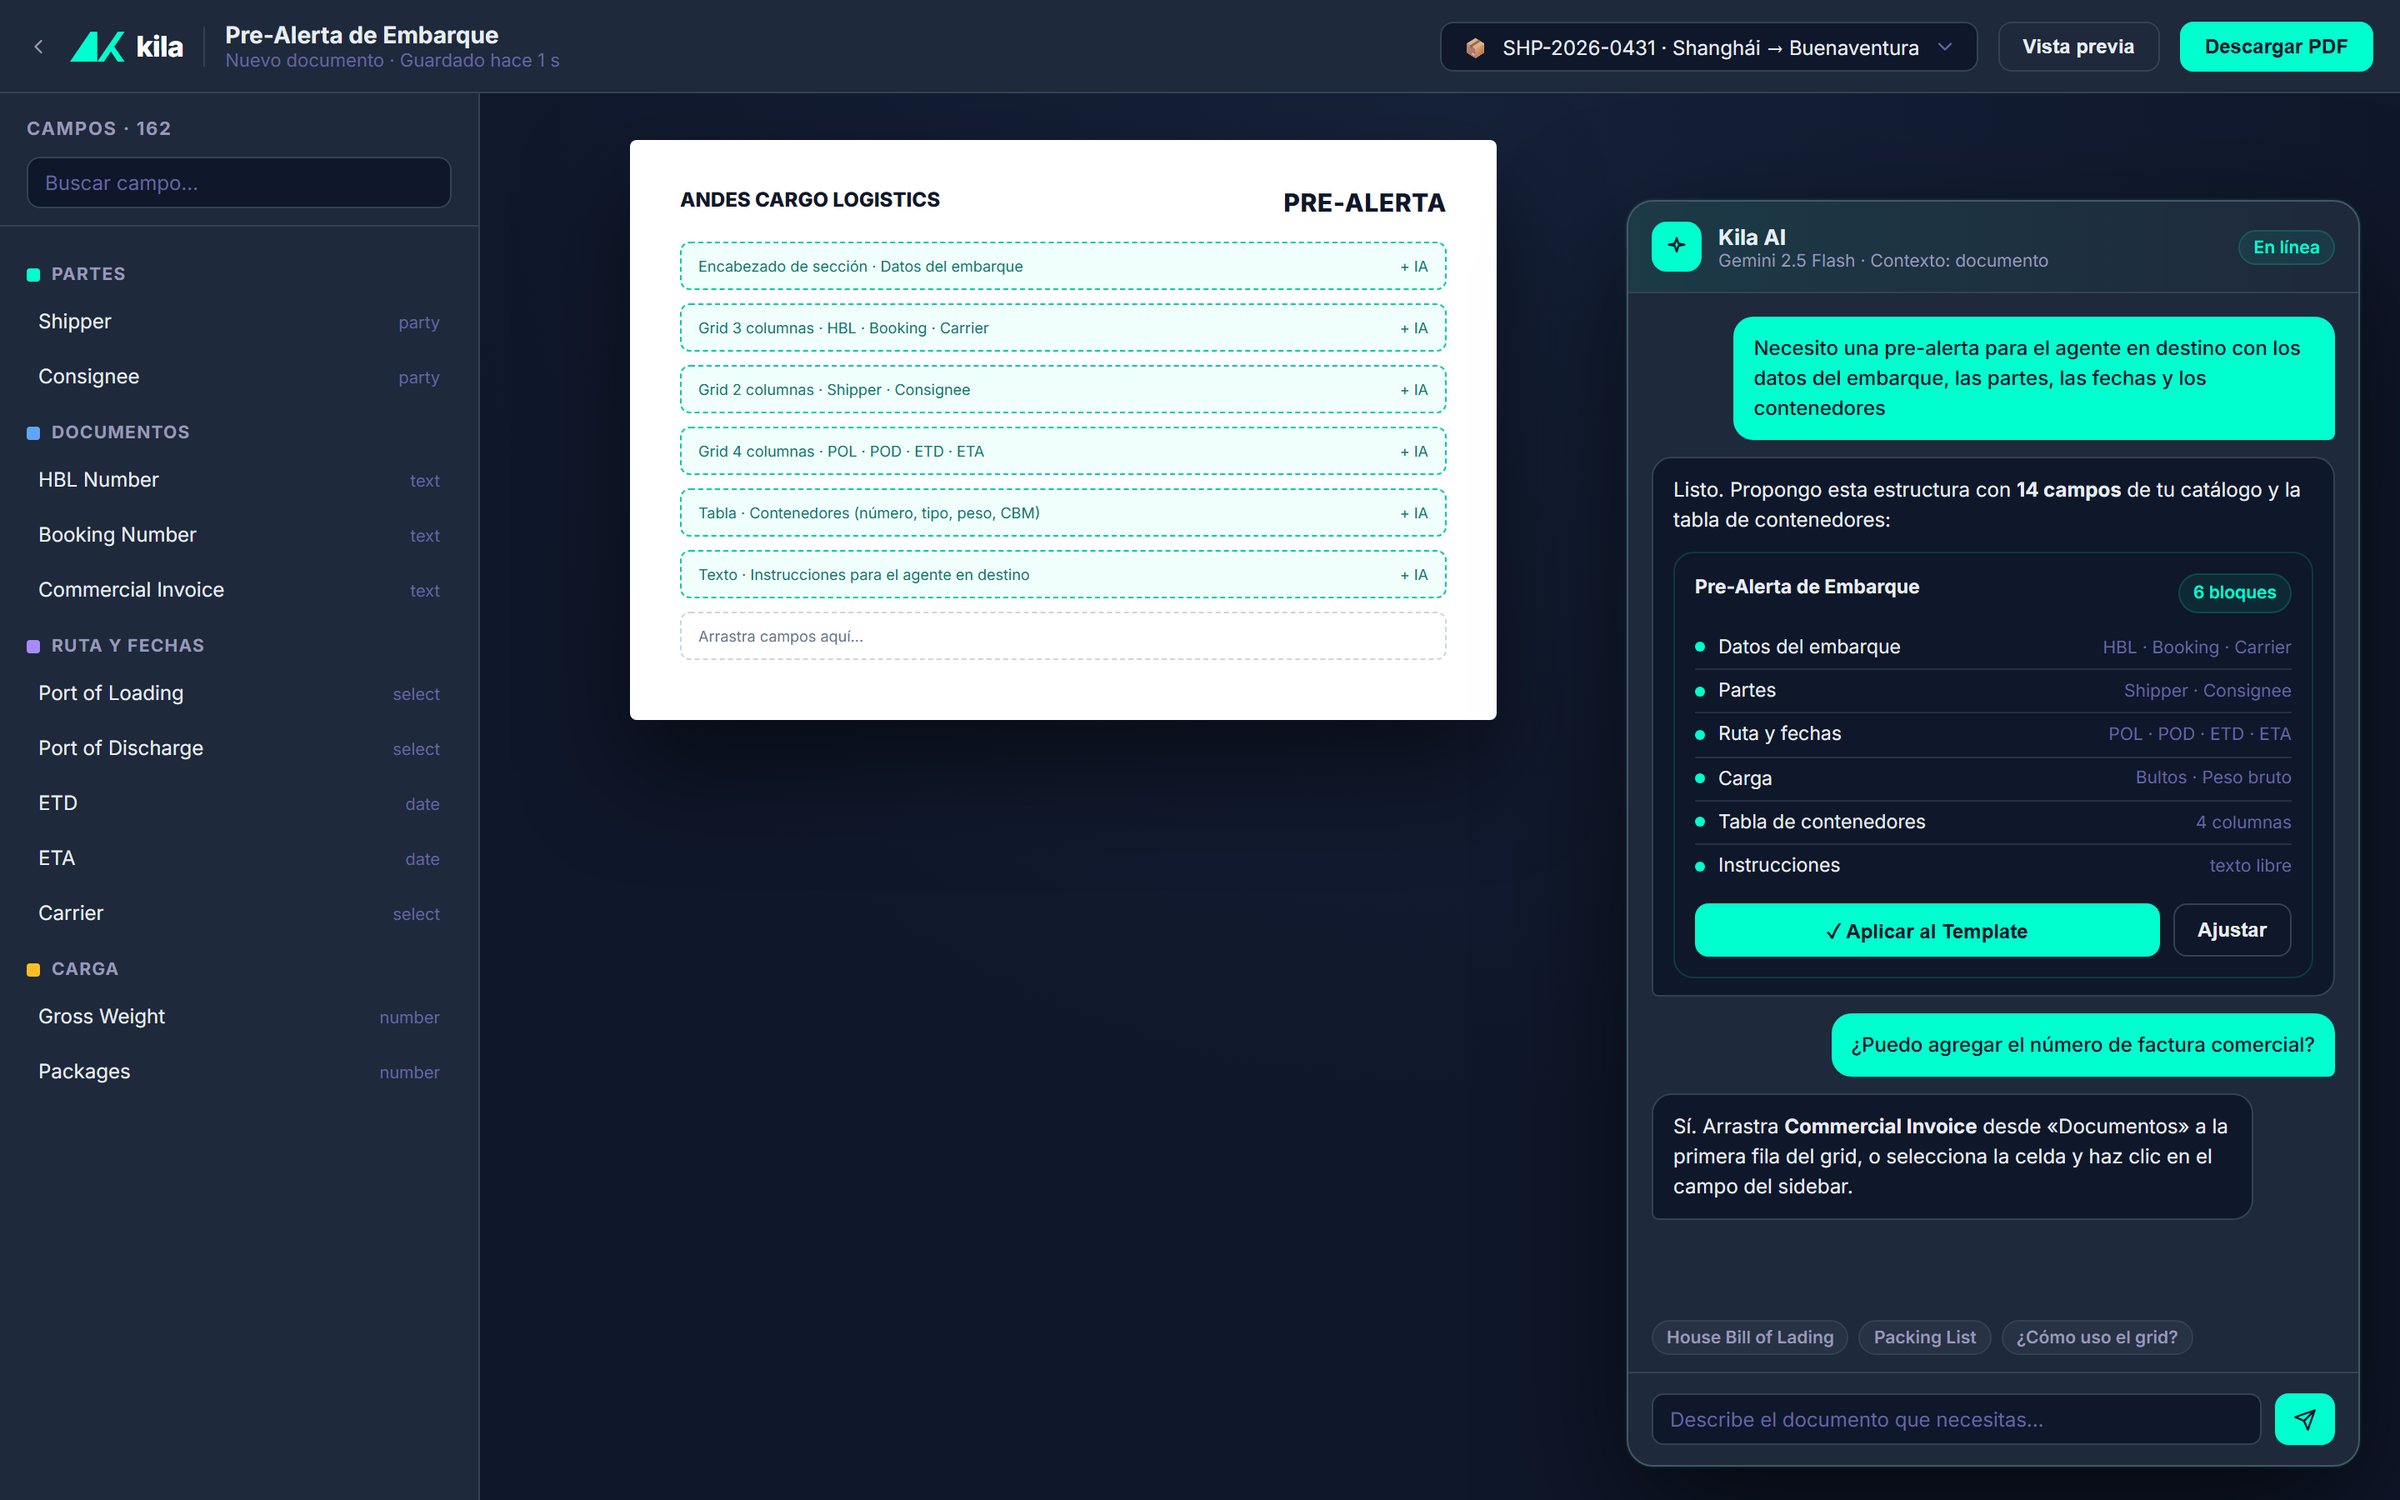The image size is (2400, 1500).
Task: Click the Grid 2 columnas Shipper Consignee block
Action: pos(1063,390)
